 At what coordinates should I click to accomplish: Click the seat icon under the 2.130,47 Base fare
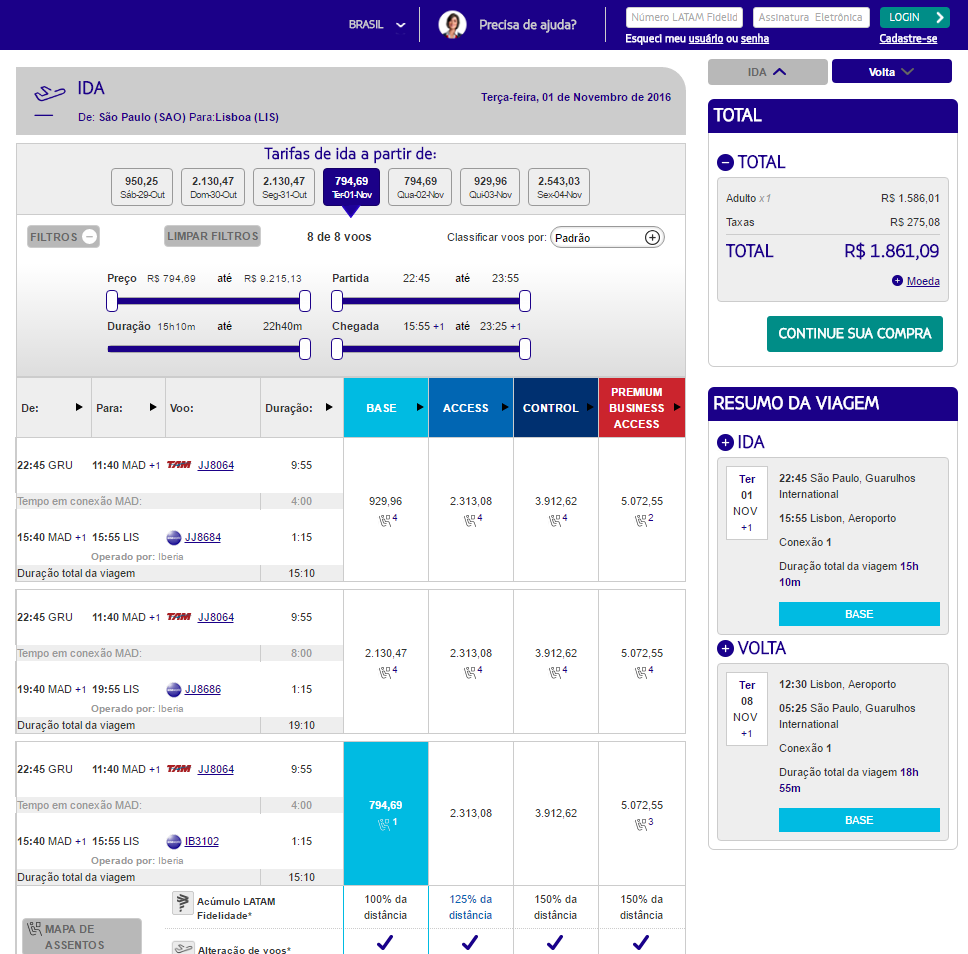[x=385, y=672]
